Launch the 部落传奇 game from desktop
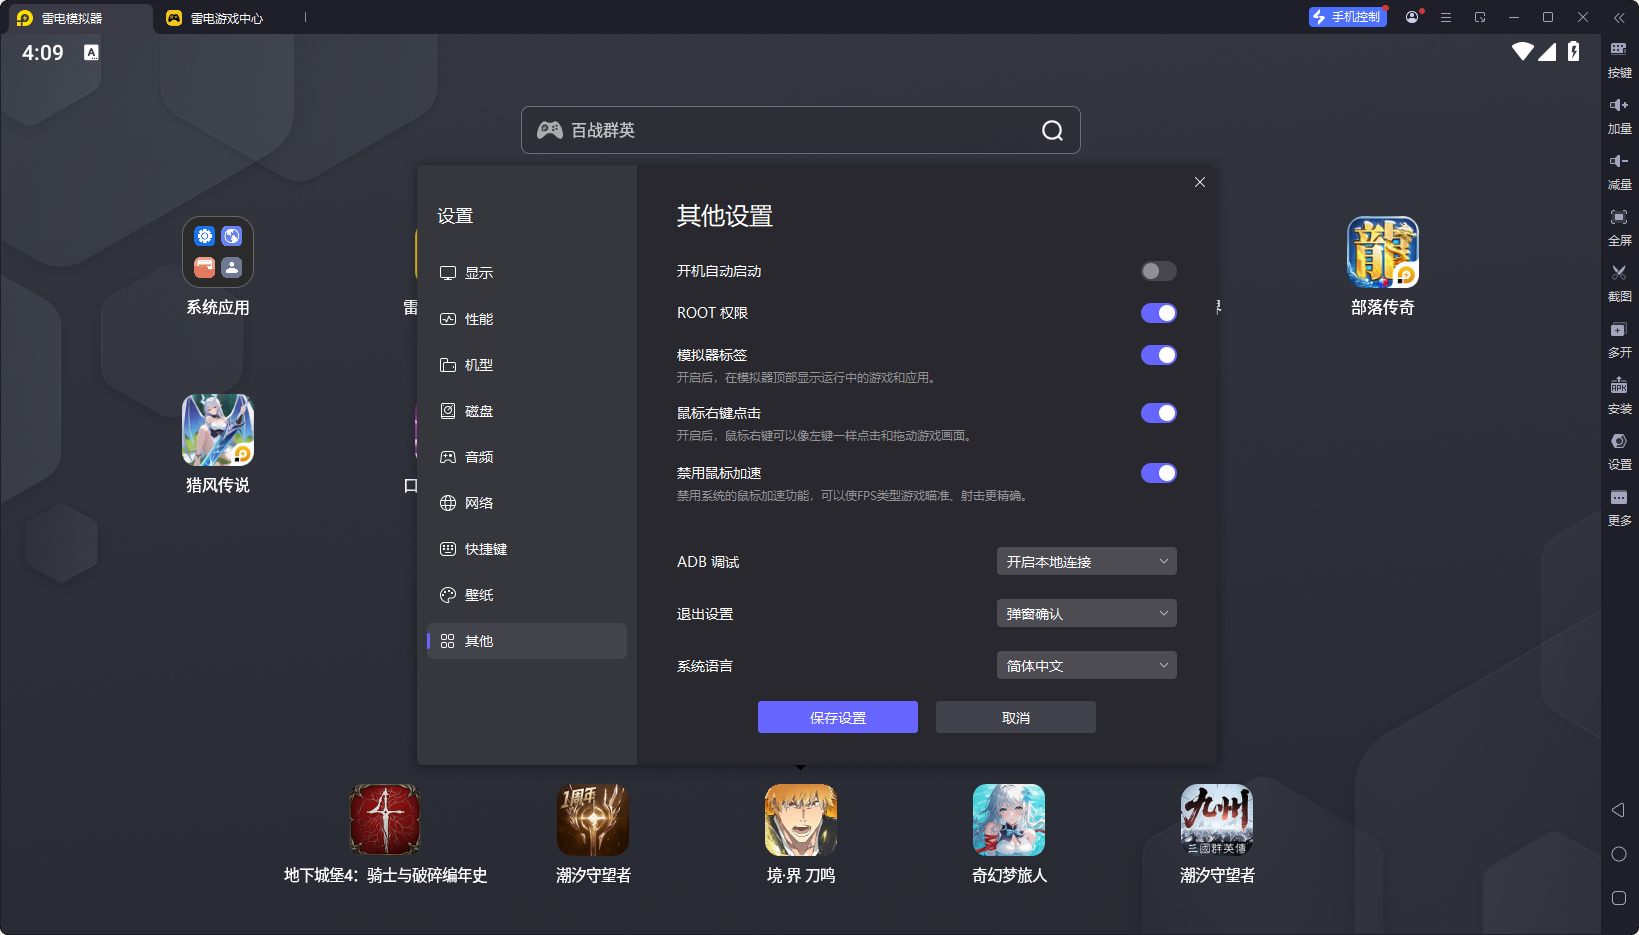The width and height of the screenshot is (1639, 935). pos(1382,252)
